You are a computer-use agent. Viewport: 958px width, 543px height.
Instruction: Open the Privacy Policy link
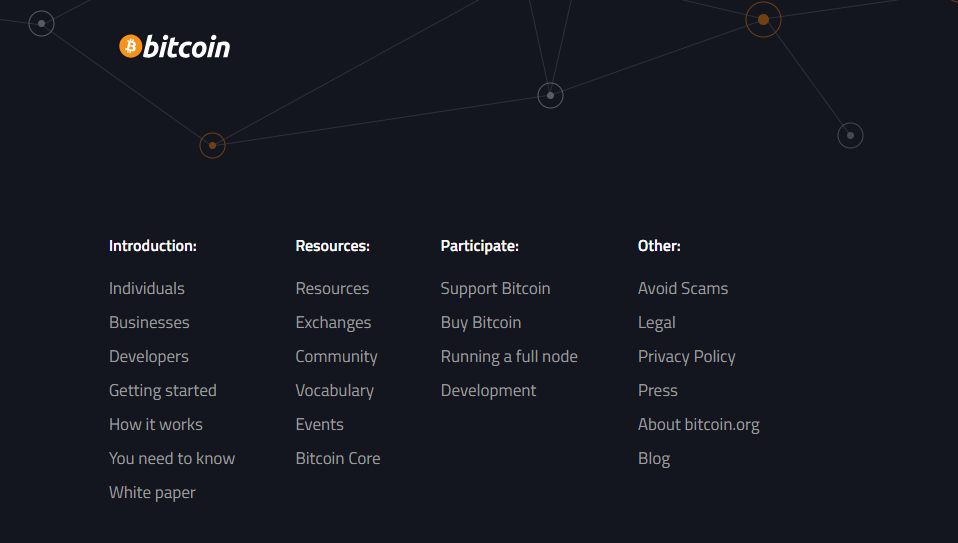tap(686, 356)
